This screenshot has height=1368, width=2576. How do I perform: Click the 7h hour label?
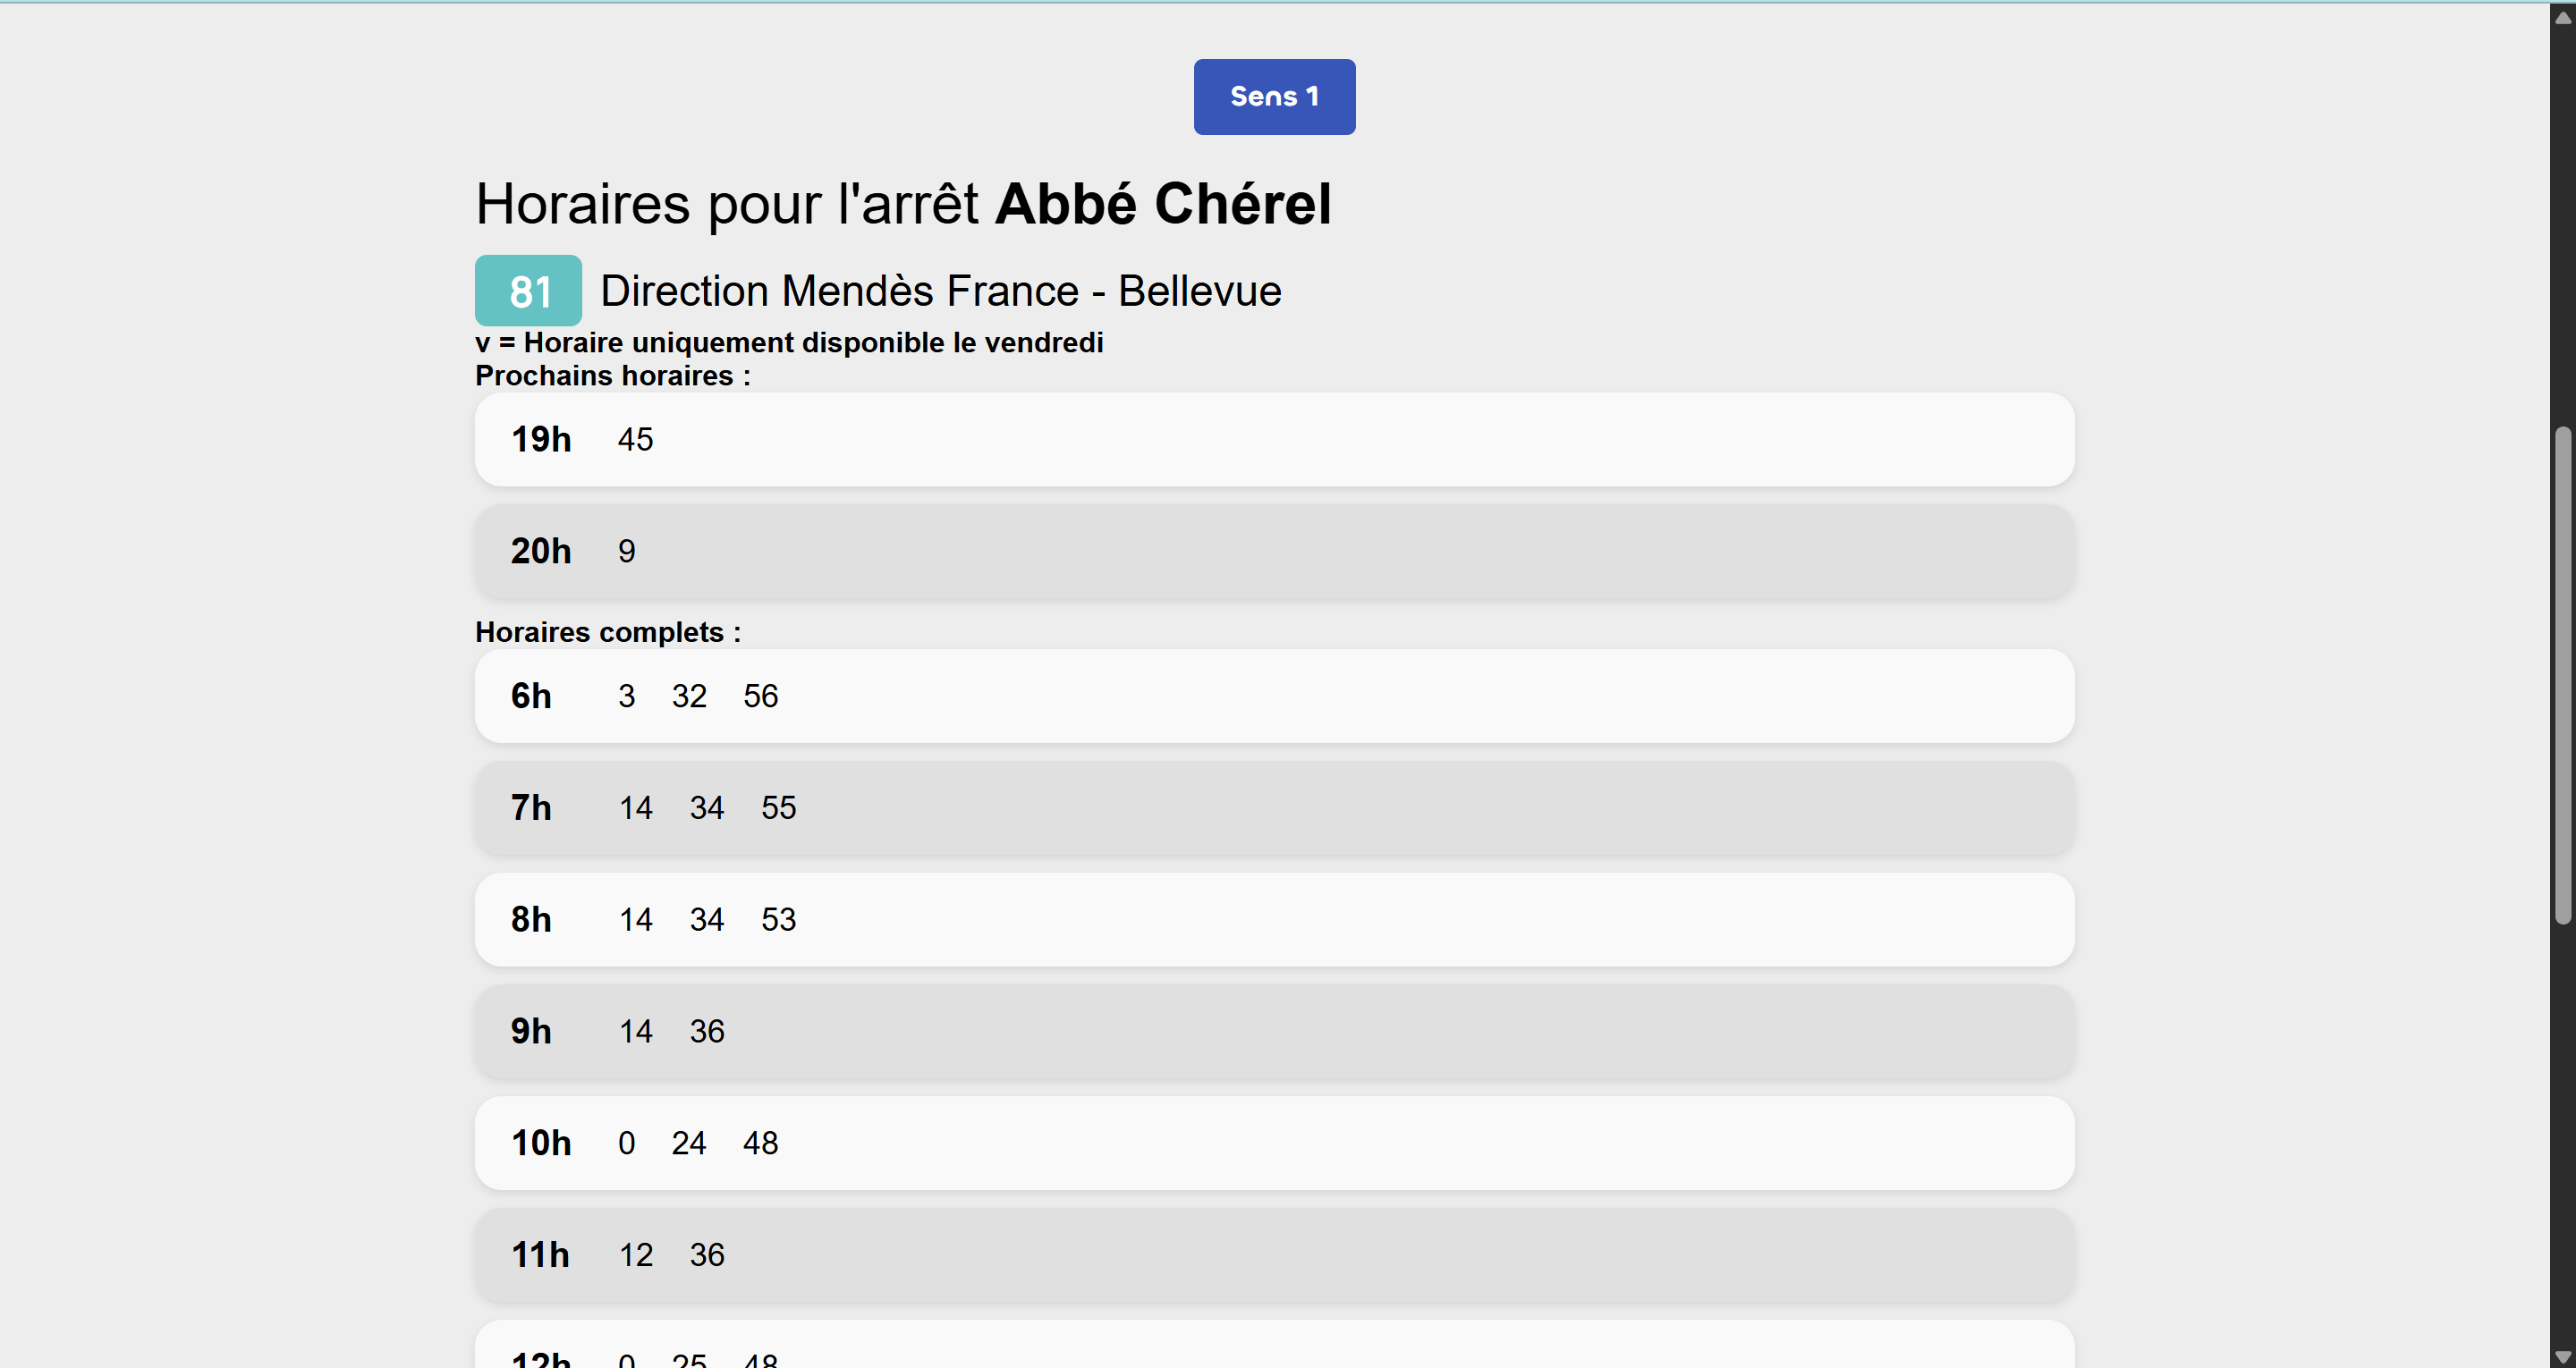(531, 808)
